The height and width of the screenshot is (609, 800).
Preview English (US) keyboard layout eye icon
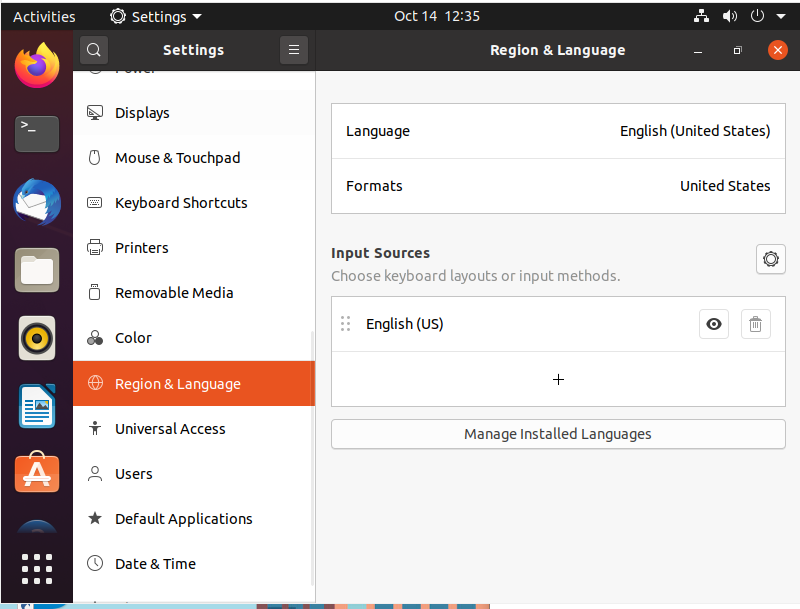(714, 324)
